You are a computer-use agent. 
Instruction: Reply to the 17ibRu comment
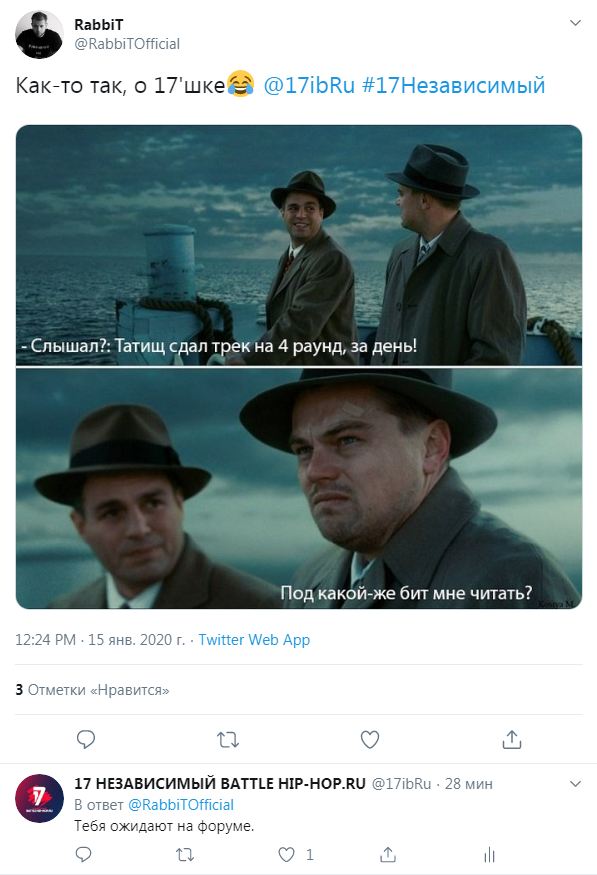pos(84,854)
